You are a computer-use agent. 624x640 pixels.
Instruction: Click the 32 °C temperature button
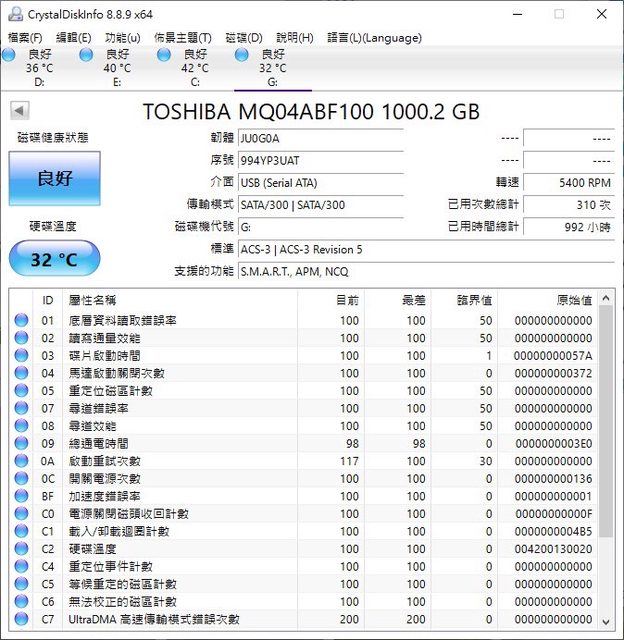[x=55, y=260]
